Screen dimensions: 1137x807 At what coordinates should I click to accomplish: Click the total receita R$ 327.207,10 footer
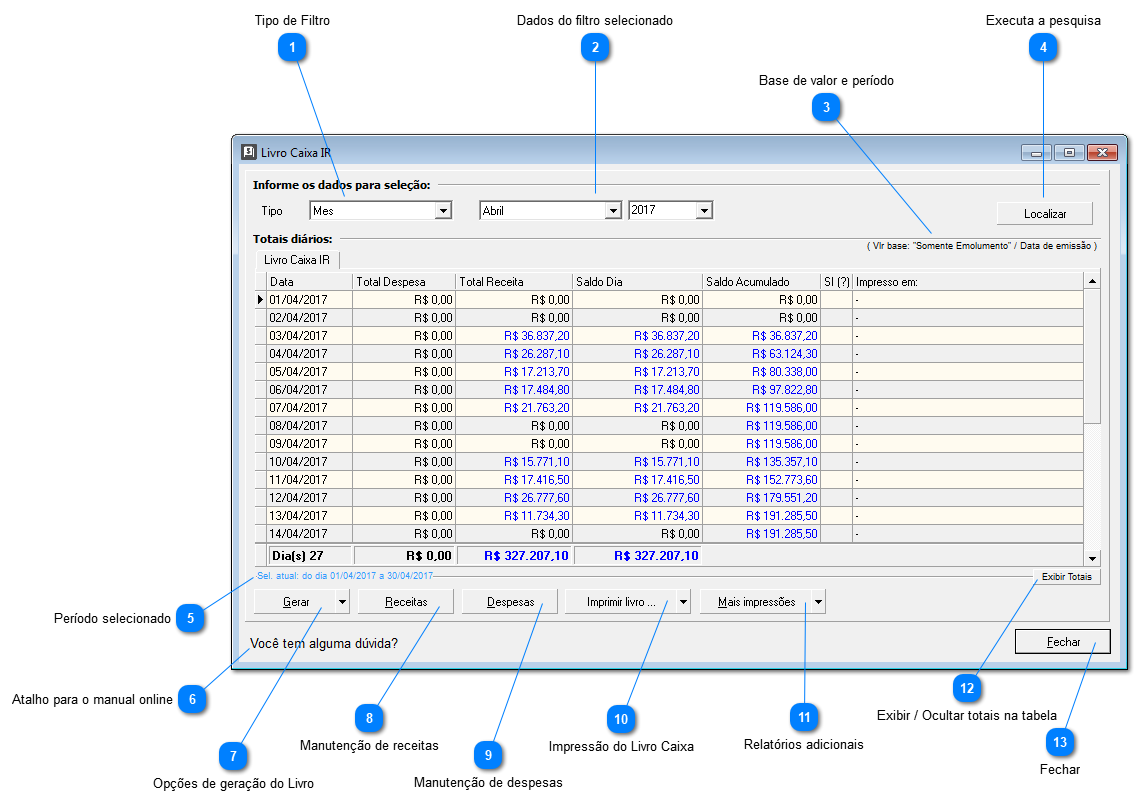click(x=515, y=555)
